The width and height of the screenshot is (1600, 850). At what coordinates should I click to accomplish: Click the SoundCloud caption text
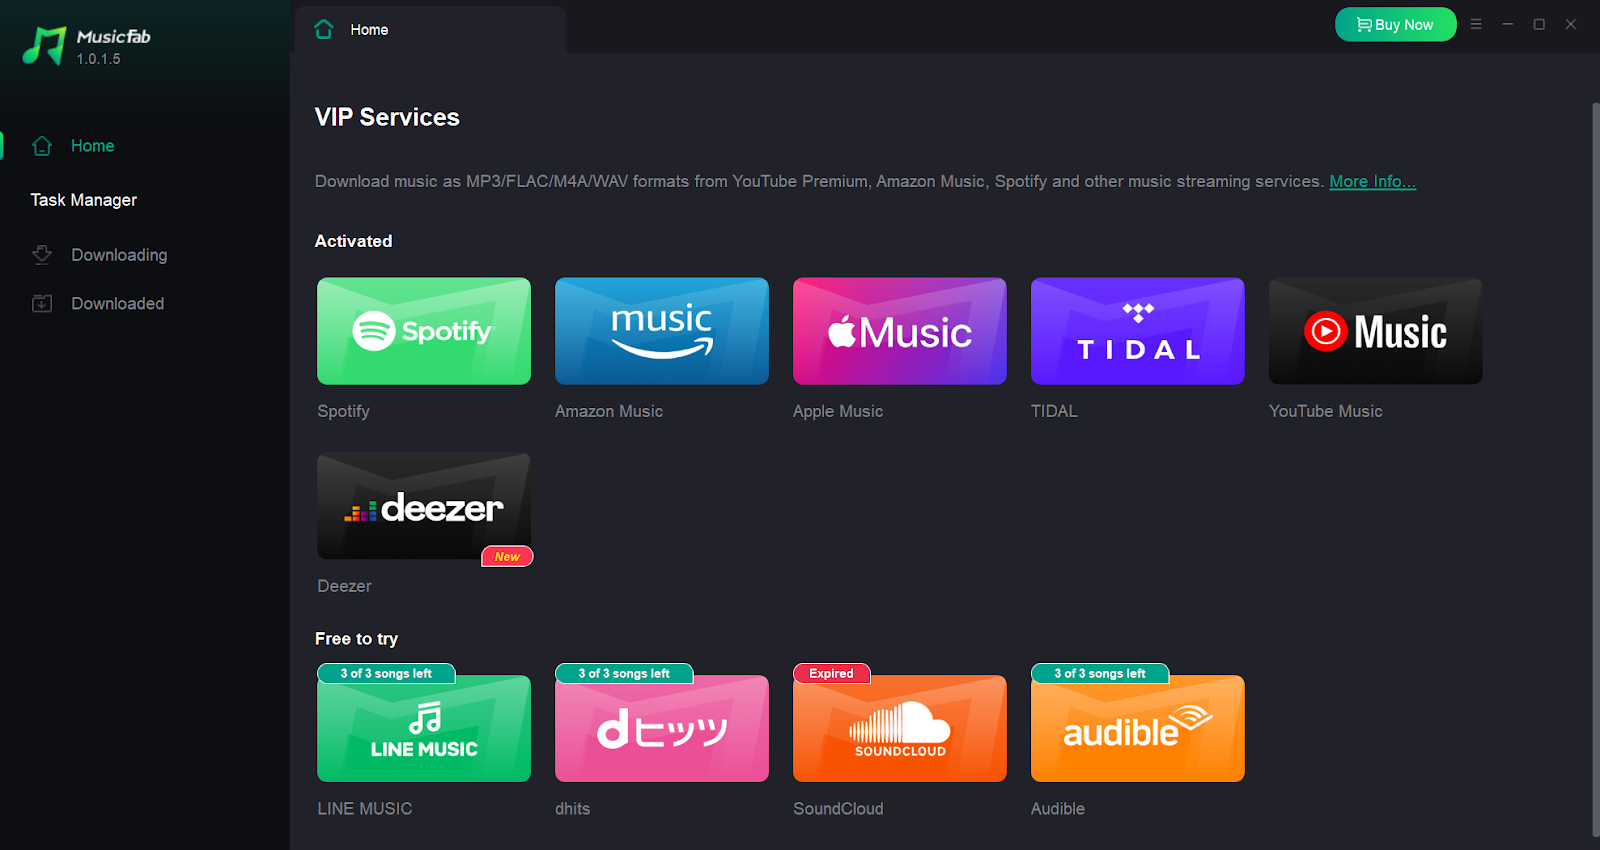838,809
